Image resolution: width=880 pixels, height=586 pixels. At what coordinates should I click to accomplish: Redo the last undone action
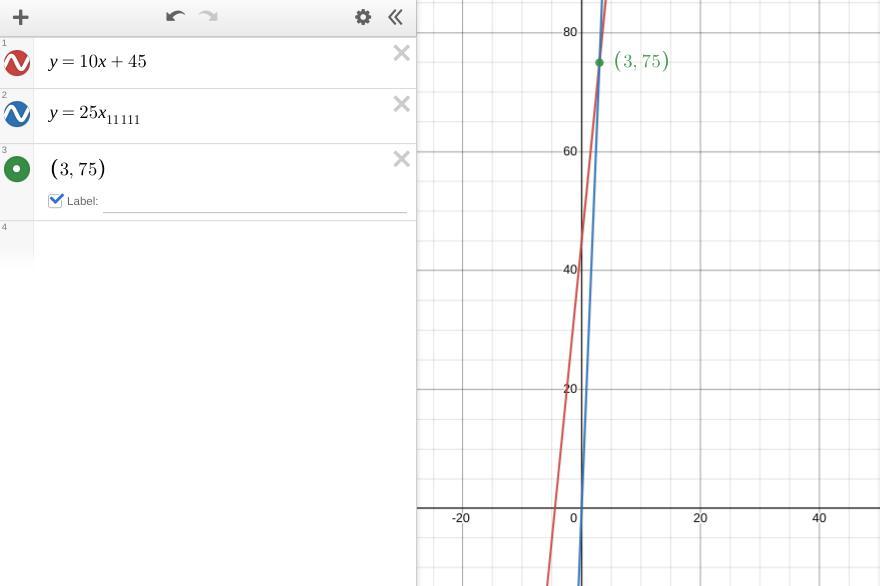(x=209, y=16)
